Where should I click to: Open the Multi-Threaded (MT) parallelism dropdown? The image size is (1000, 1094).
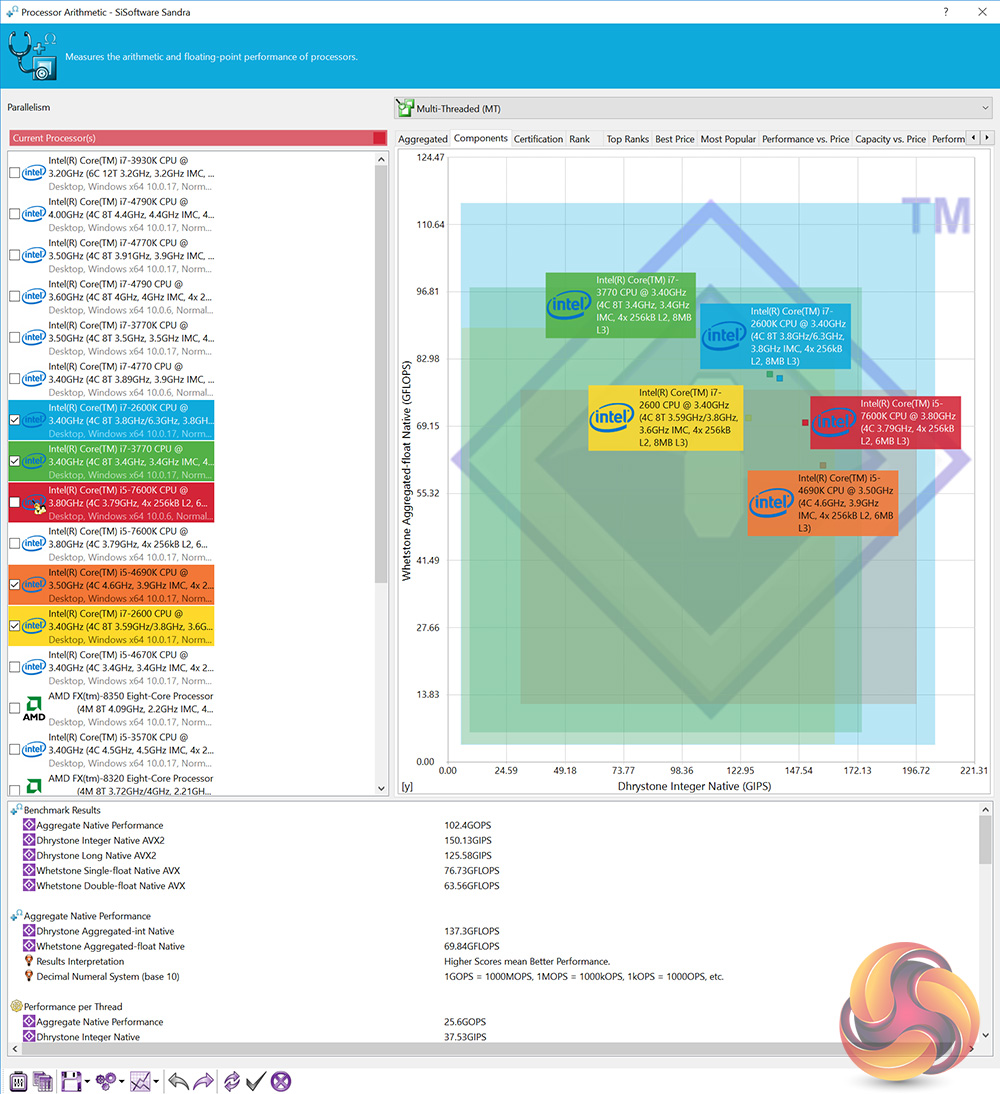[x=693, y=108]
